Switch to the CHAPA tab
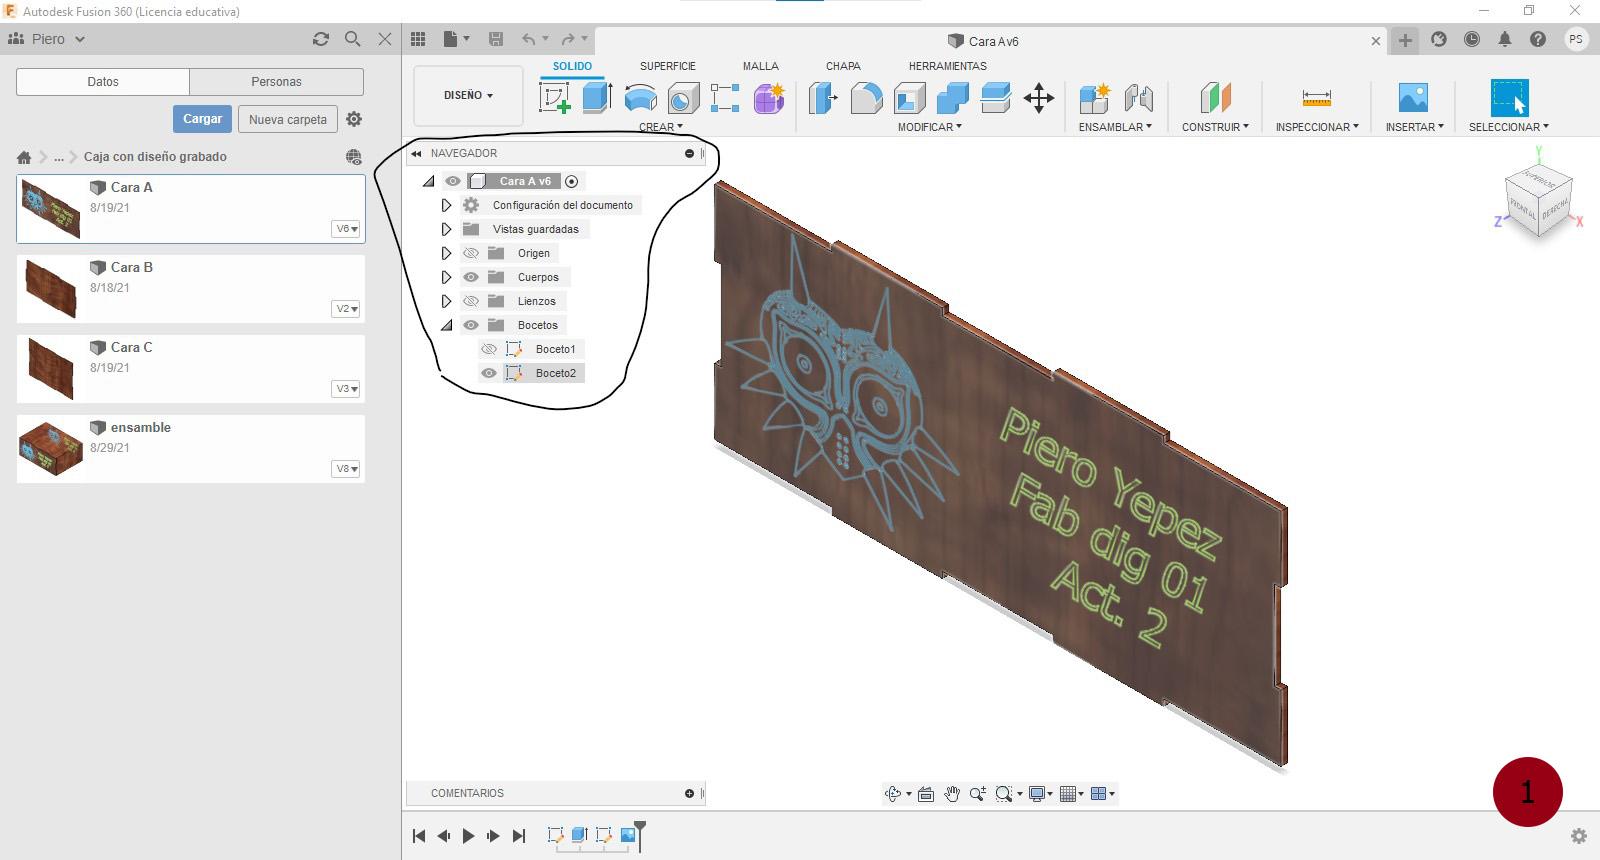The image size is (1600, 860). tap(843, 66)
